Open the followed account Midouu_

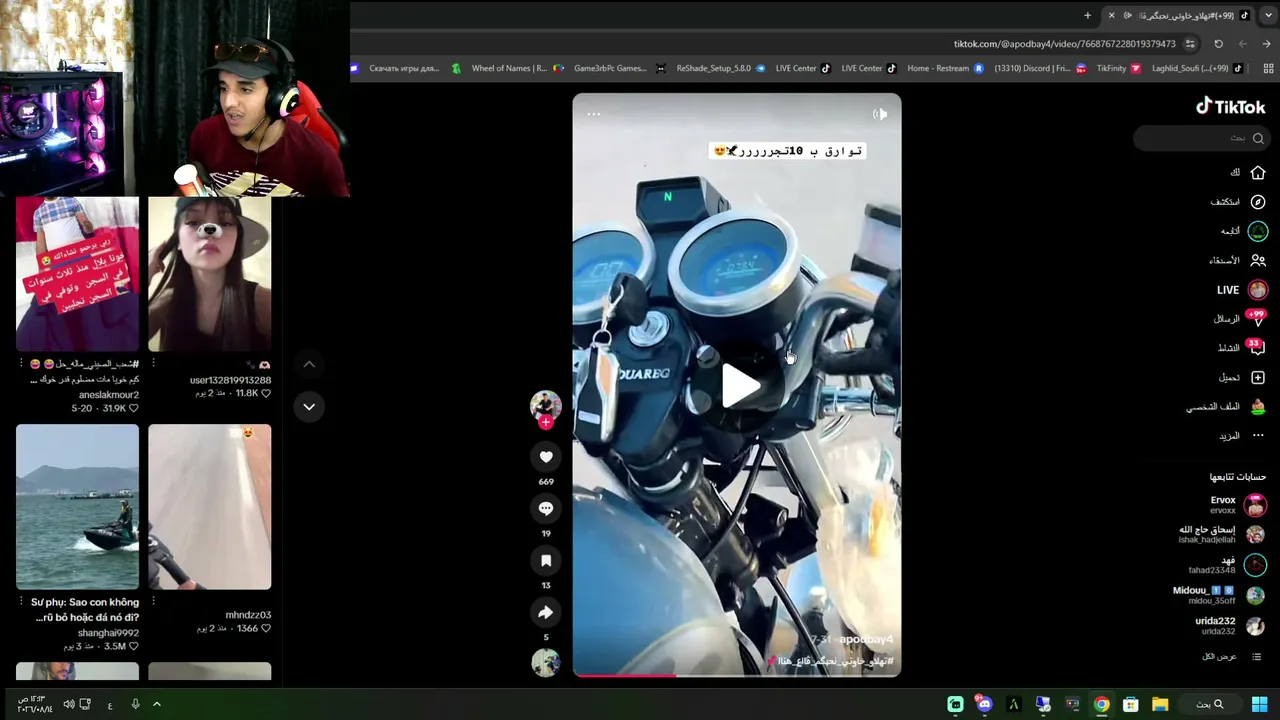(x=1220, y=596)
